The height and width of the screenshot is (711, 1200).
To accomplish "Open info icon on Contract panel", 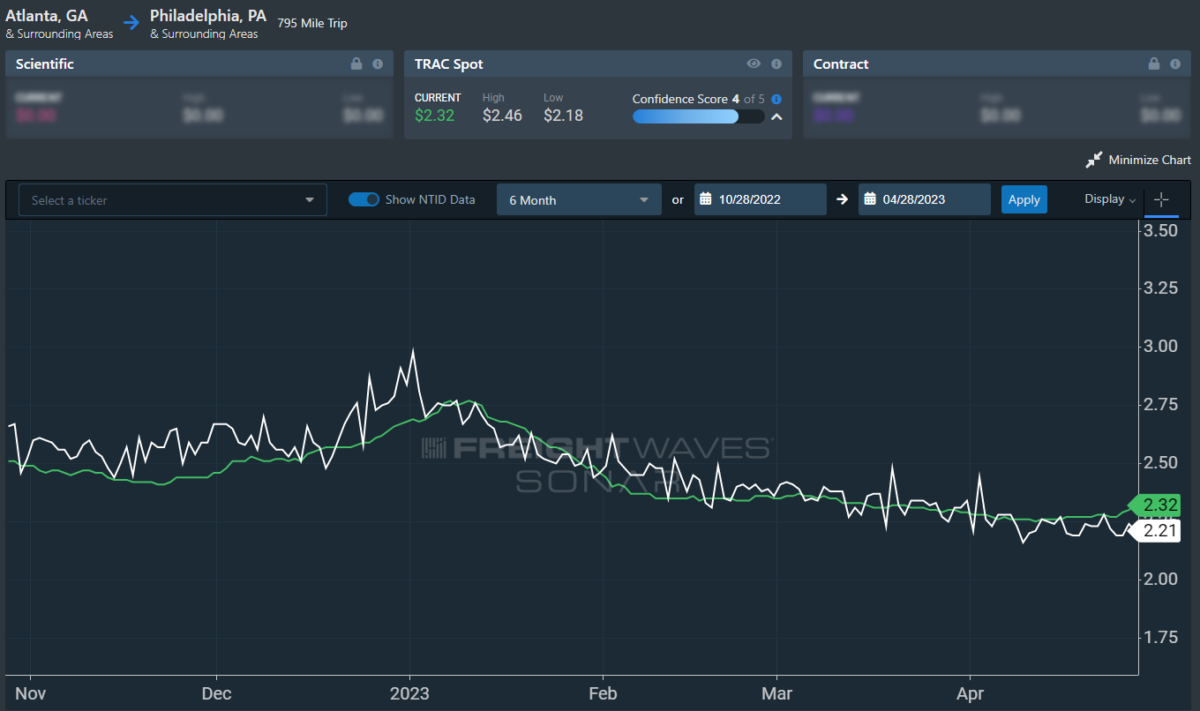I will tap(1175, 64).
